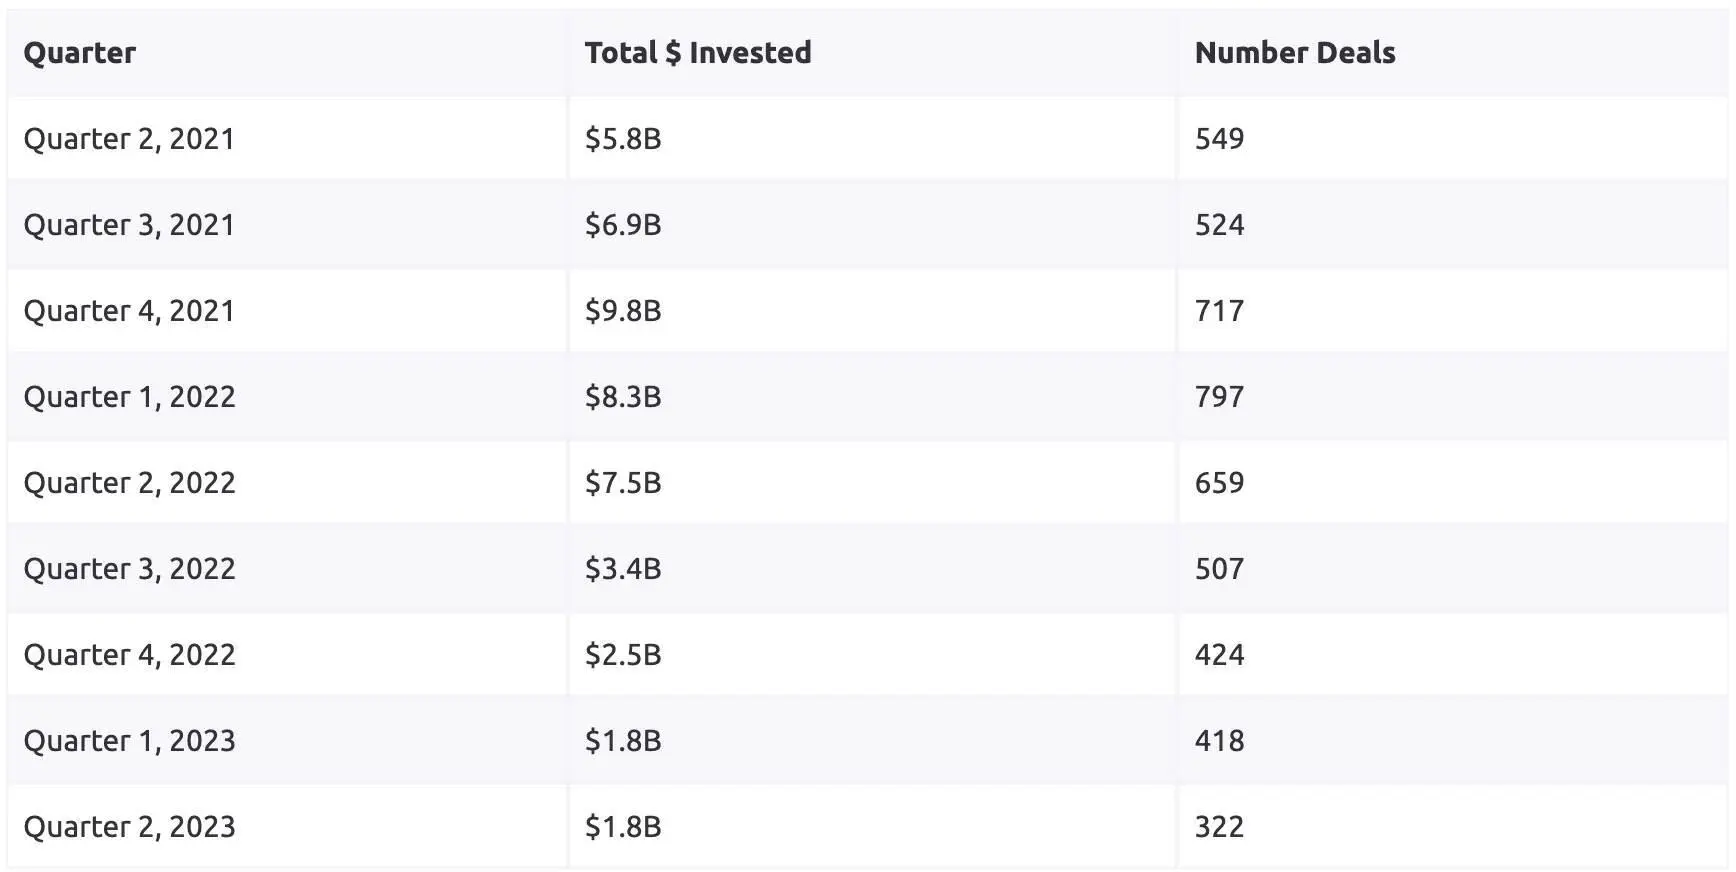The width and height of the screenshot is (1736, 872).
Task: Select the Quarter 2, 2021 row label
Action: pyautogui.click(x=129, y=139)
